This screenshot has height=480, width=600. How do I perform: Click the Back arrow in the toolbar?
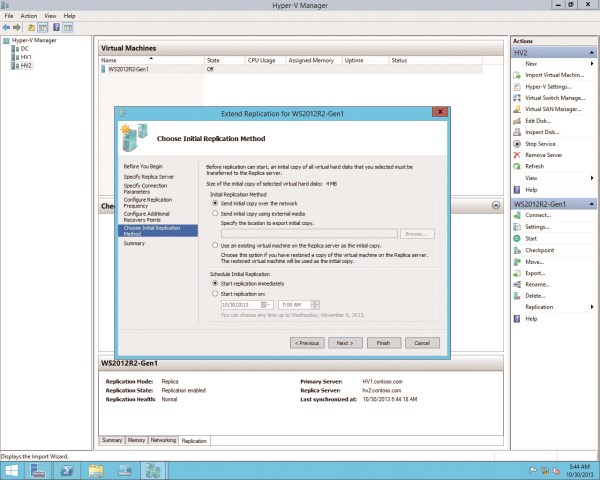pyautogui.click(x=6, y=27)
